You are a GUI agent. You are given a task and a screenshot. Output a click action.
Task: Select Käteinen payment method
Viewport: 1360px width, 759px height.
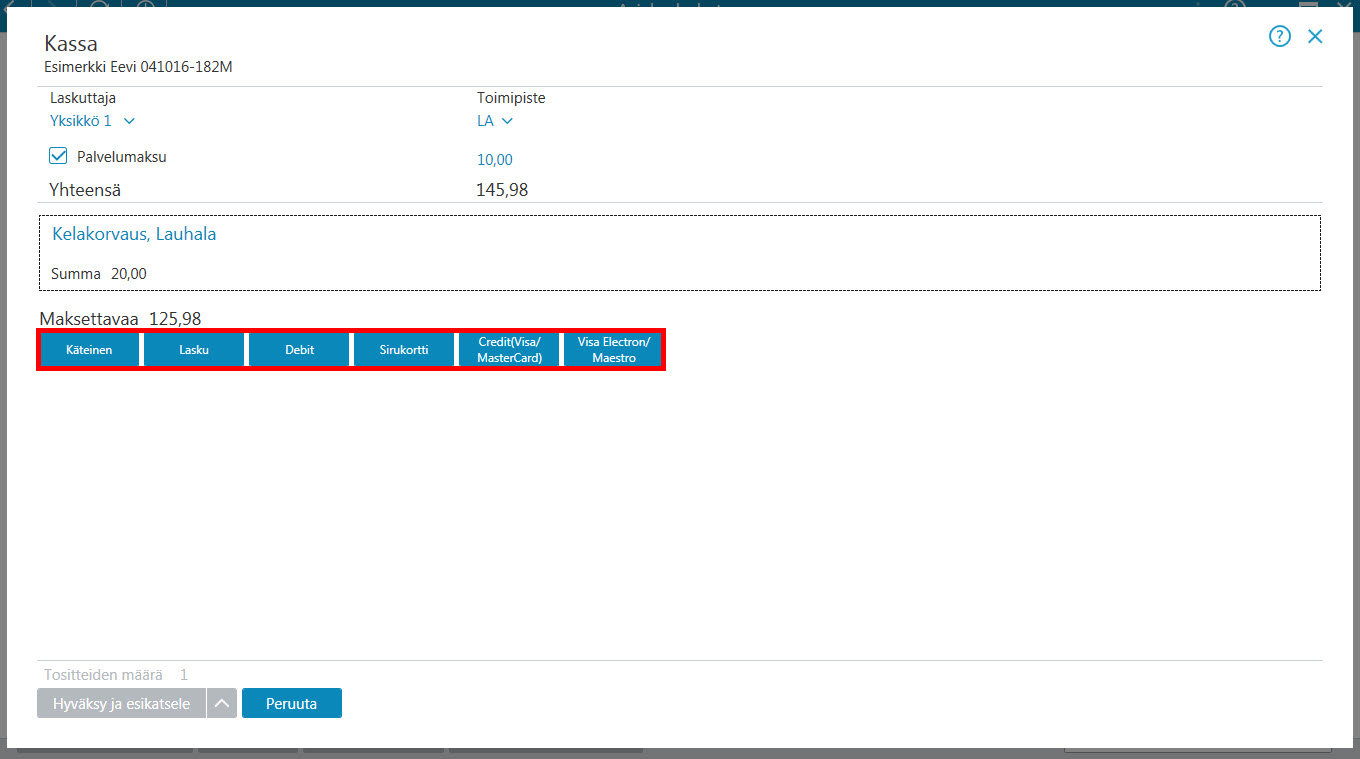coord(89,350)
